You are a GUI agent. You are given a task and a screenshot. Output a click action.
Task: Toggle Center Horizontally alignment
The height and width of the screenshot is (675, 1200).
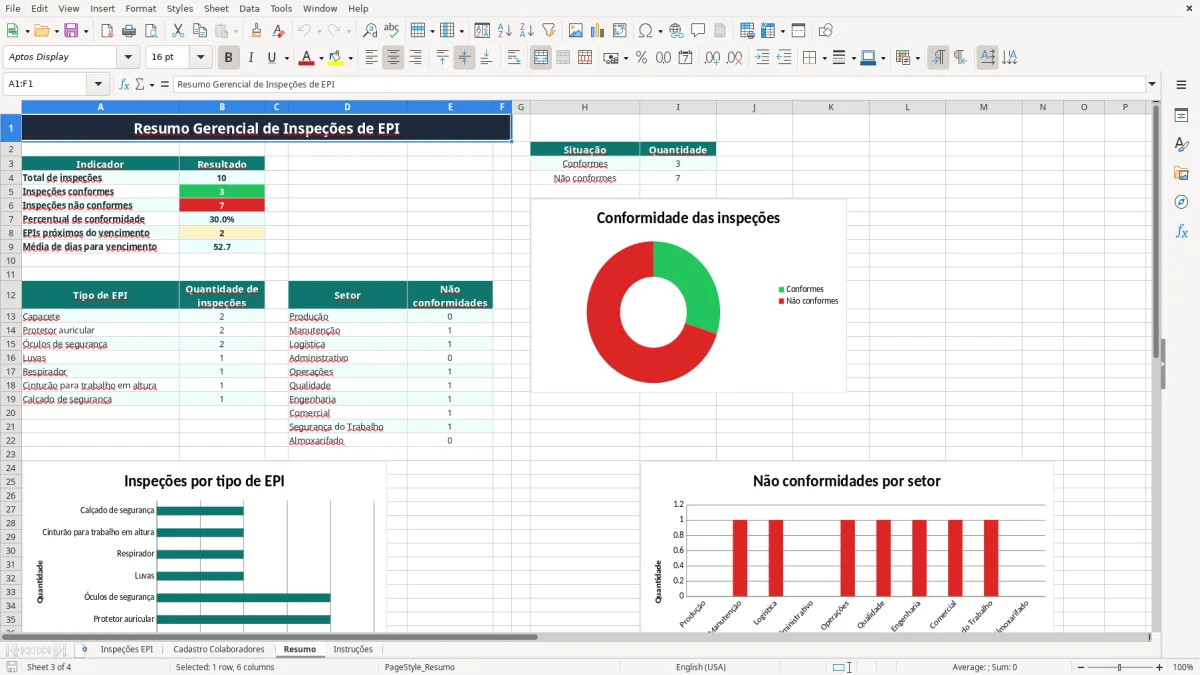tap(393, 58)
